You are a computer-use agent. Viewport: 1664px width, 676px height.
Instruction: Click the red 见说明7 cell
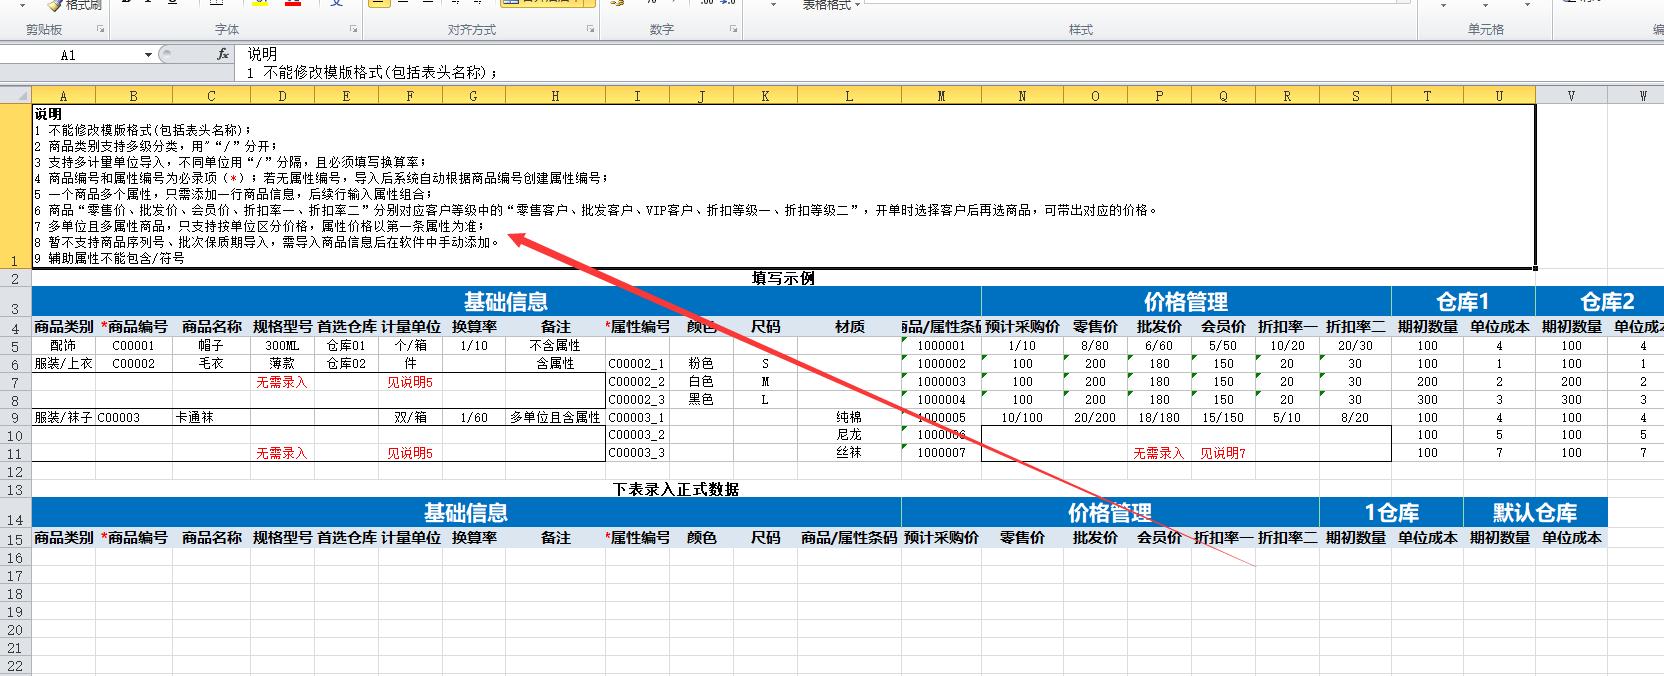[x=1223, y=453]
